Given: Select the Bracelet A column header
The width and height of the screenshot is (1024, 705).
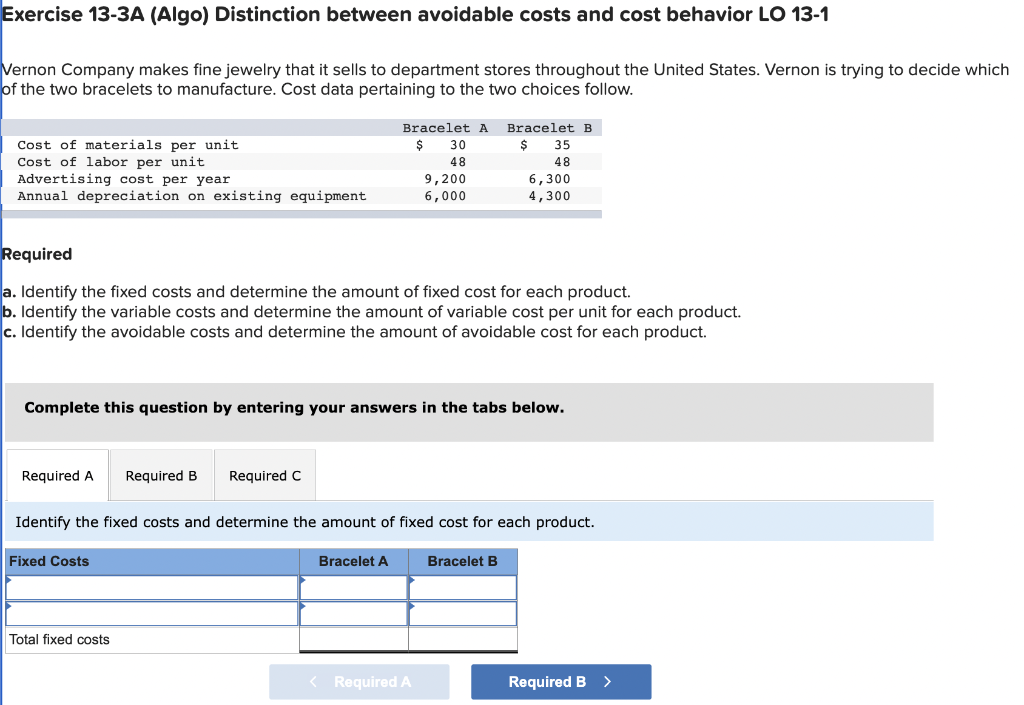Looking at the screenshot, I should pos(353,561).
